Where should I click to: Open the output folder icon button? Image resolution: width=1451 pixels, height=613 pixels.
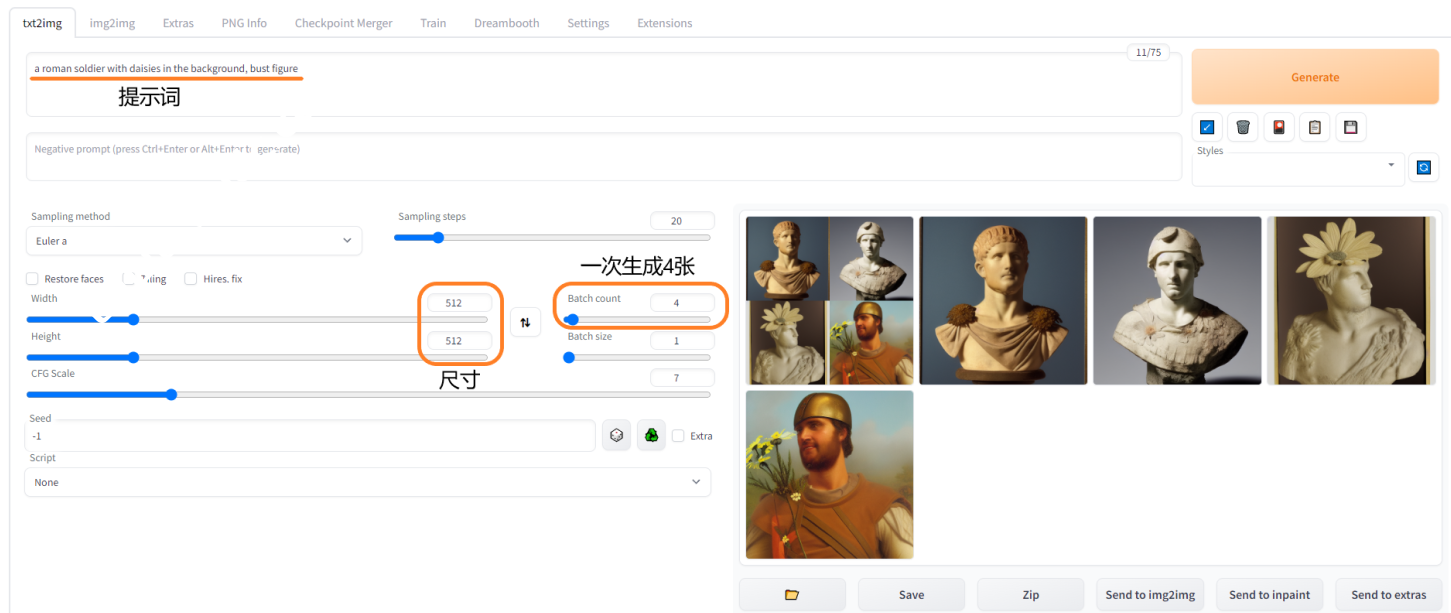792,595
